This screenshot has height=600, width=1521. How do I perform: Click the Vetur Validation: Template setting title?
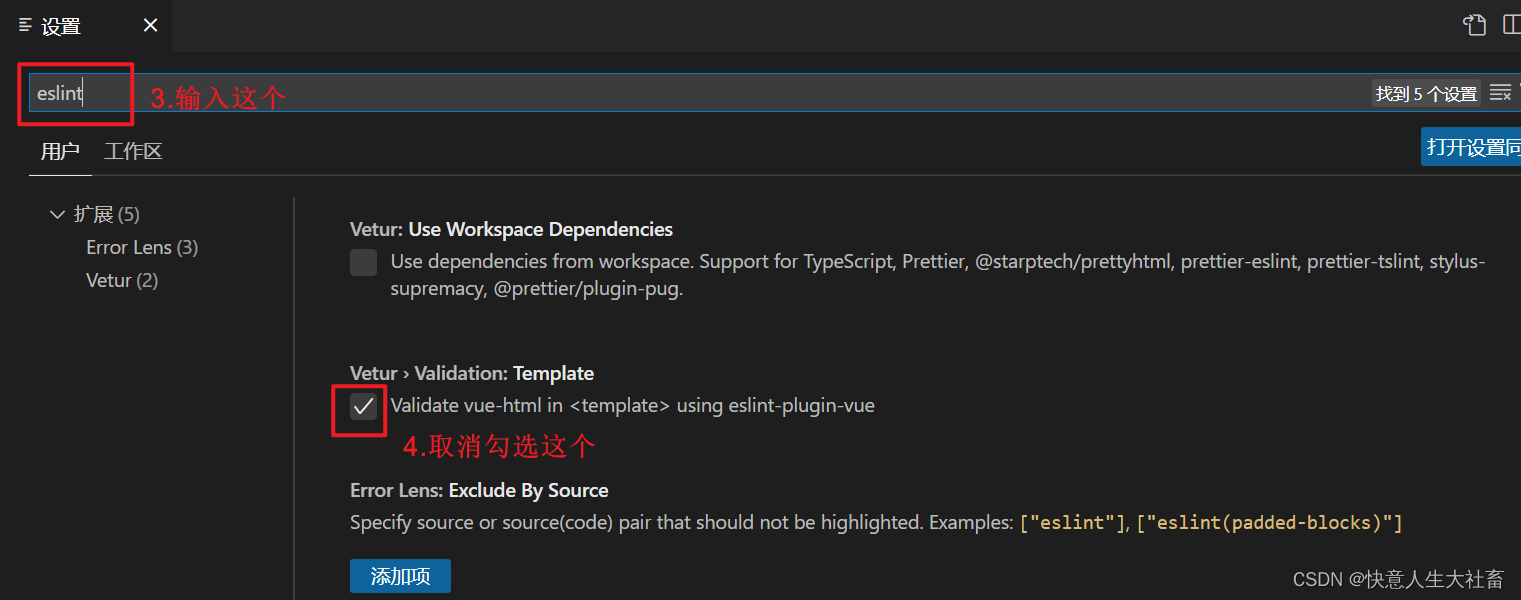472,373
